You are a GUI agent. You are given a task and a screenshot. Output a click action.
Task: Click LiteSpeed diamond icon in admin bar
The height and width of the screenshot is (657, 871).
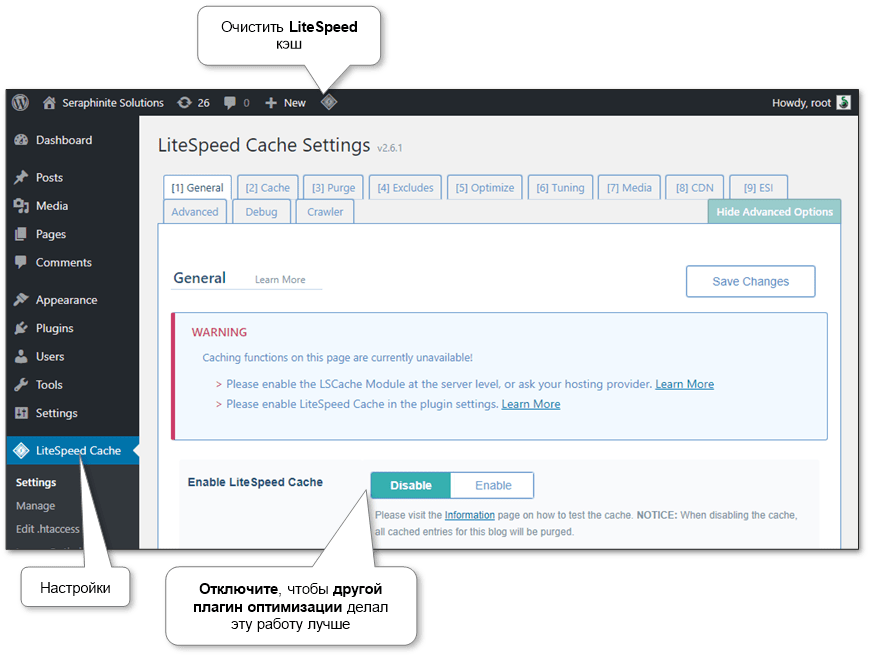click(x=329, y=102)
